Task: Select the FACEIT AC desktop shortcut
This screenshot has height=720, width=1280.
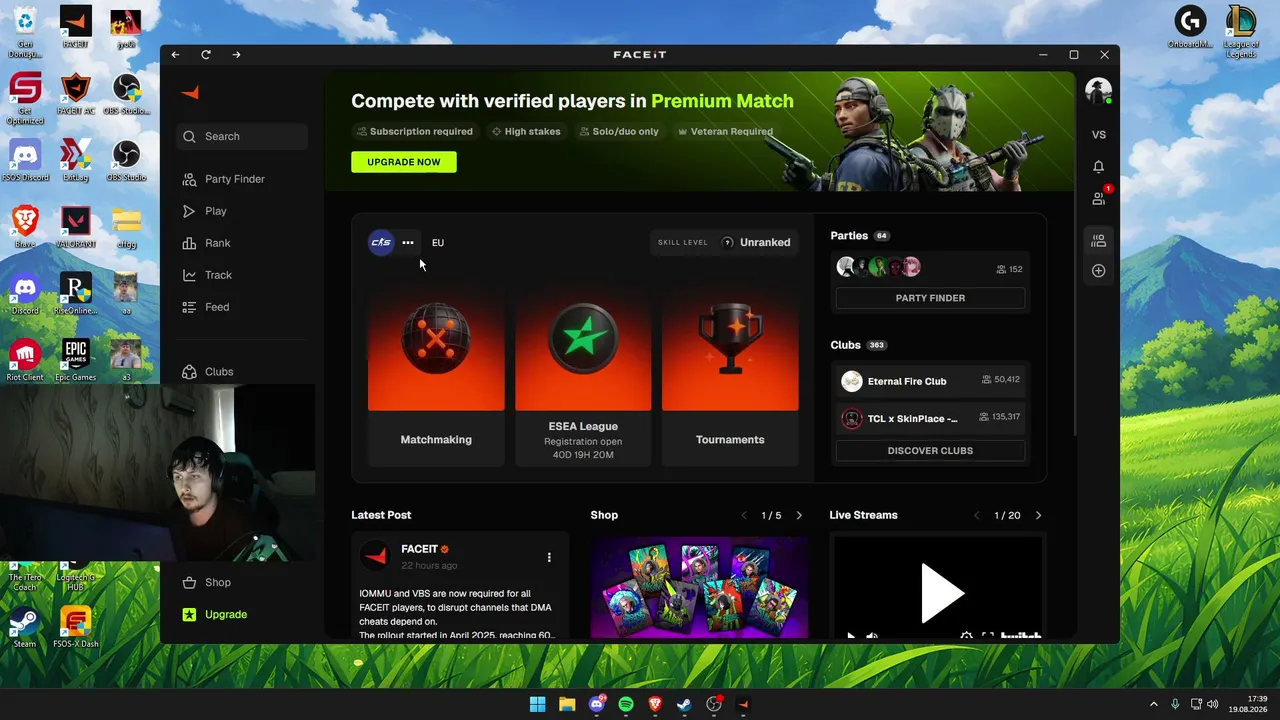Action: pyautogui.click(x=75, y=94)
